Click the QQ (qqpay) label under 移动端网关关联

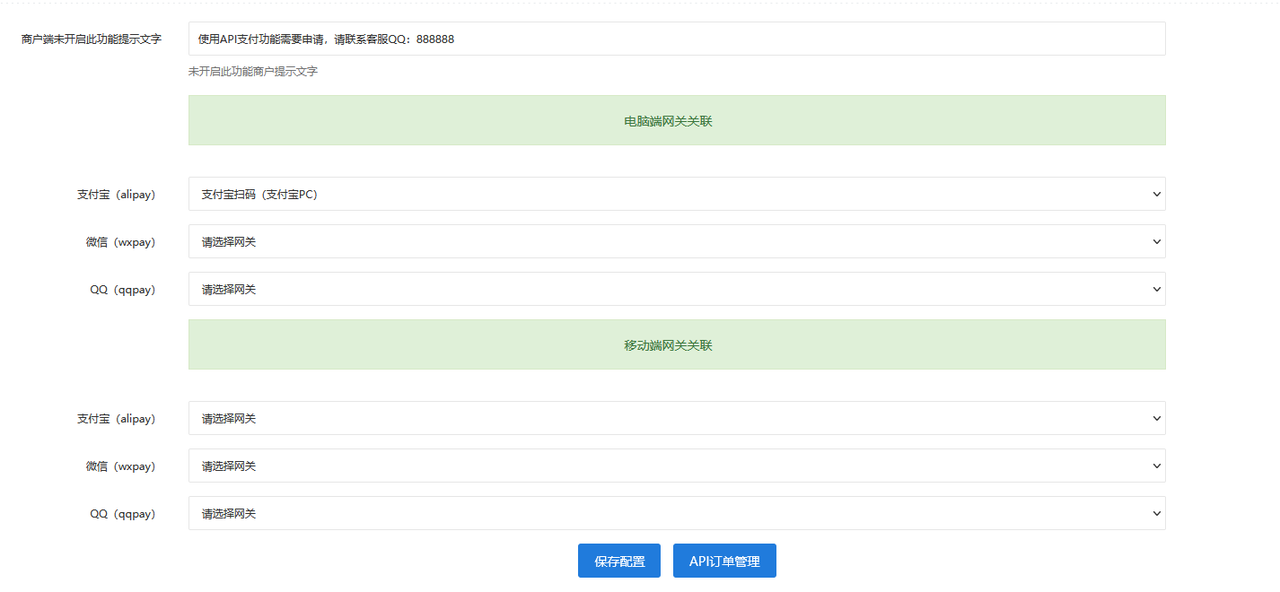[123, 514]
